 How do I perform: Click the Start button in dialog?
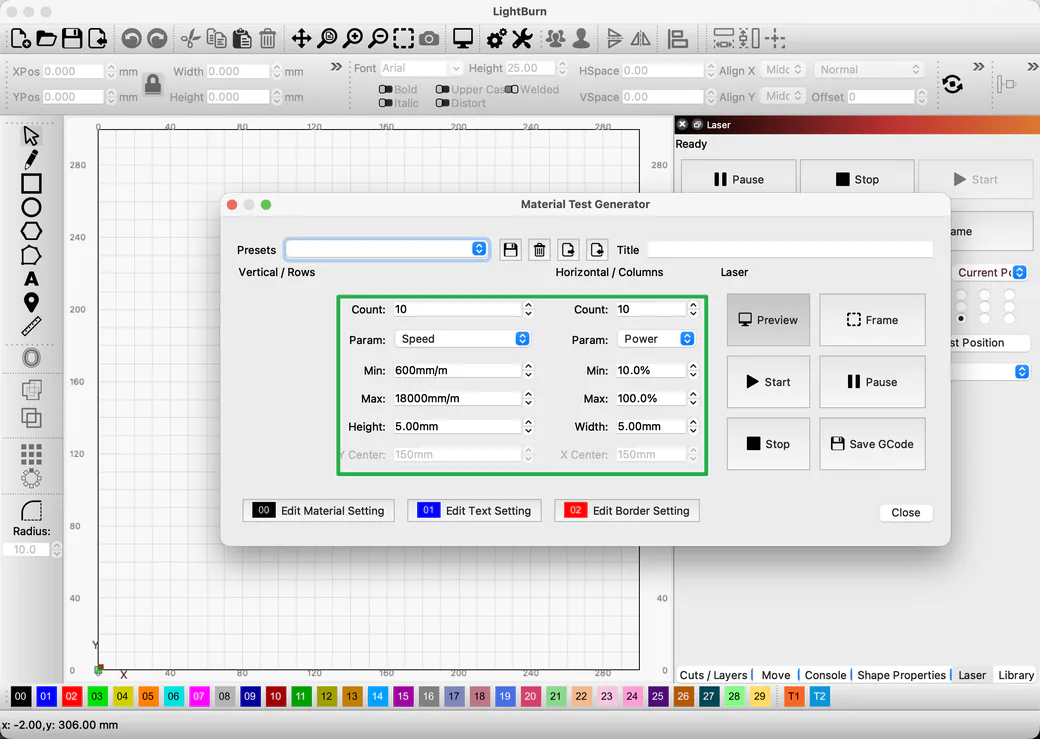tap(768, 381)
